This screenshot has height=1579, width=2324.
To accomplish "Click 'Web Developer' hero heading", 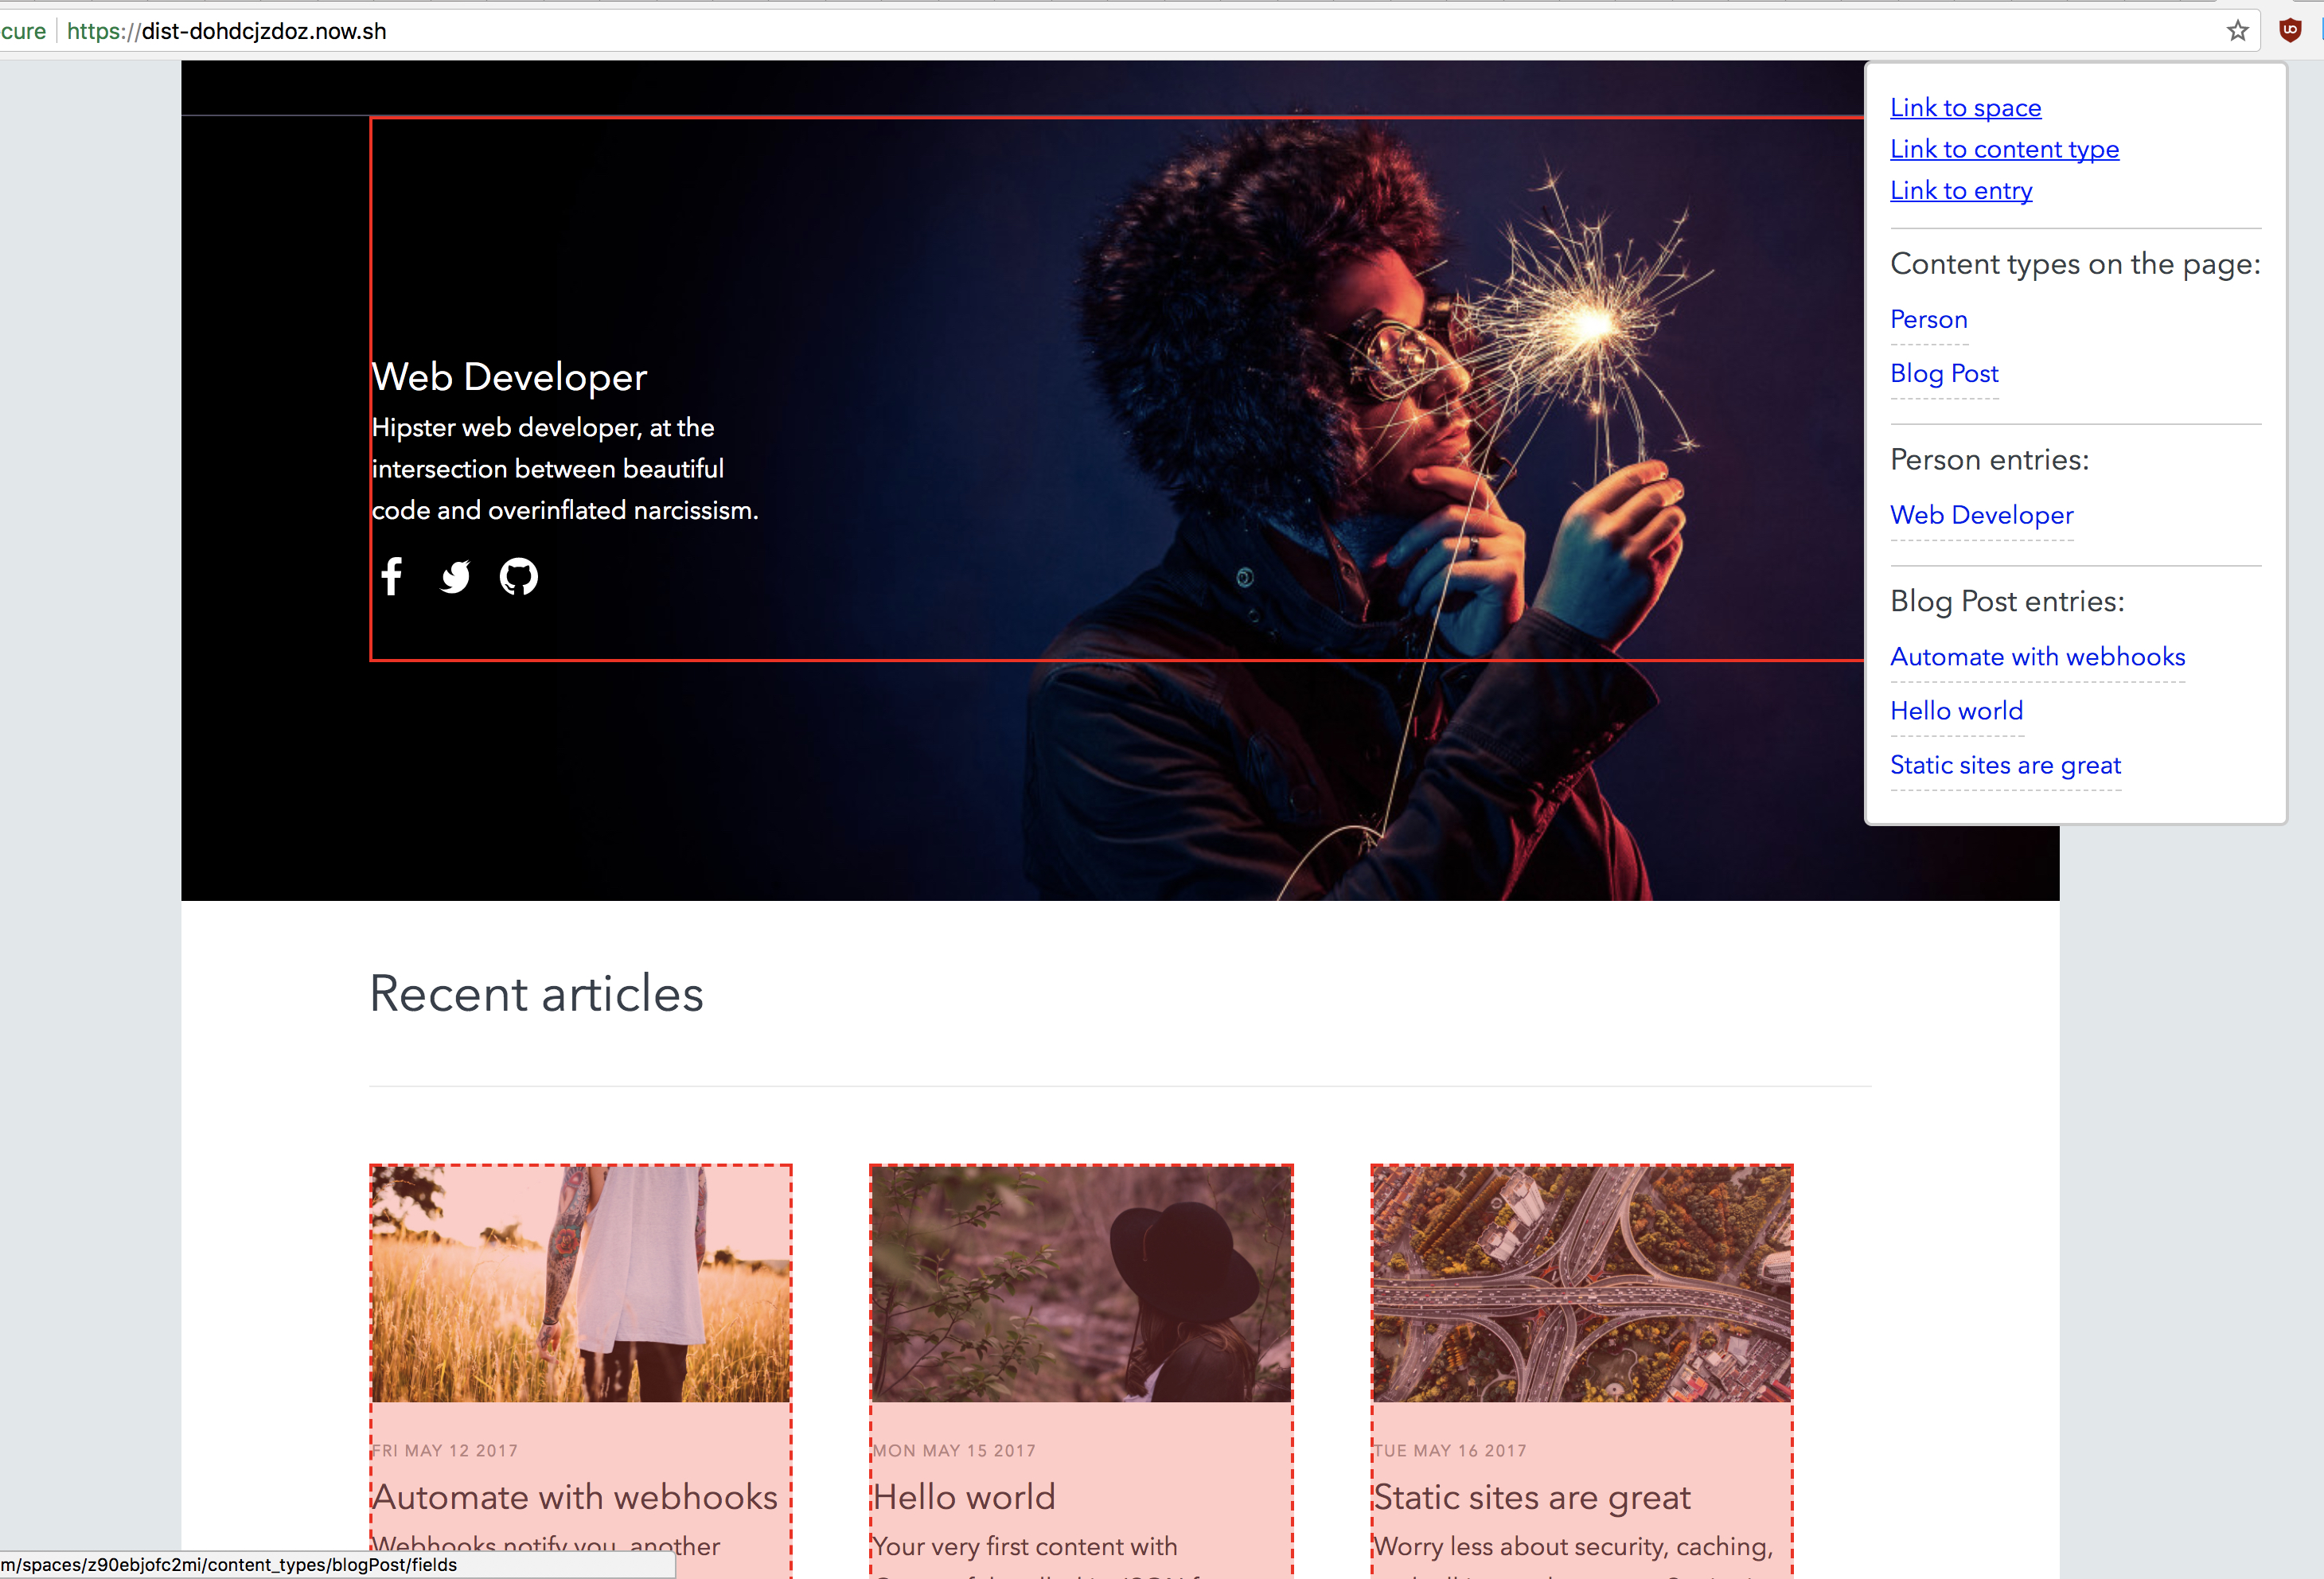I will pos(509,377).
